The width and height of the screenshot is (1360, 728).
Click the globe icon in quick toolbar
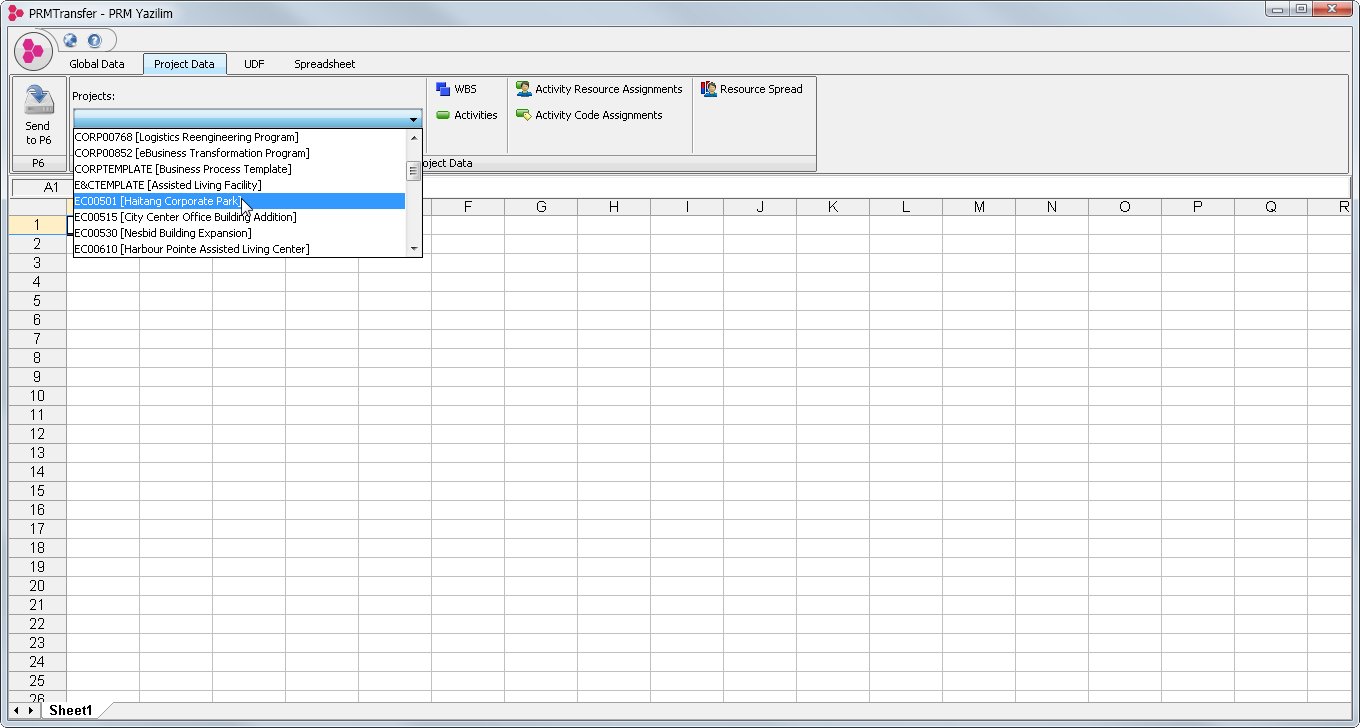[x=70, y=41]
